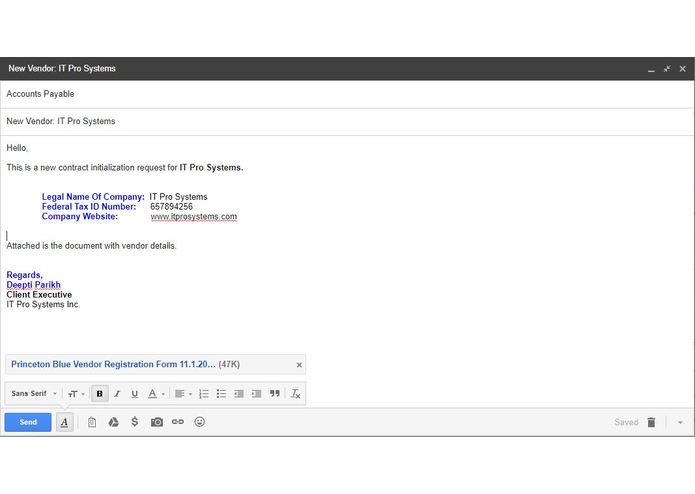
Task: Remove the Princeton Blue attachment
Action: tap(299, 365)
